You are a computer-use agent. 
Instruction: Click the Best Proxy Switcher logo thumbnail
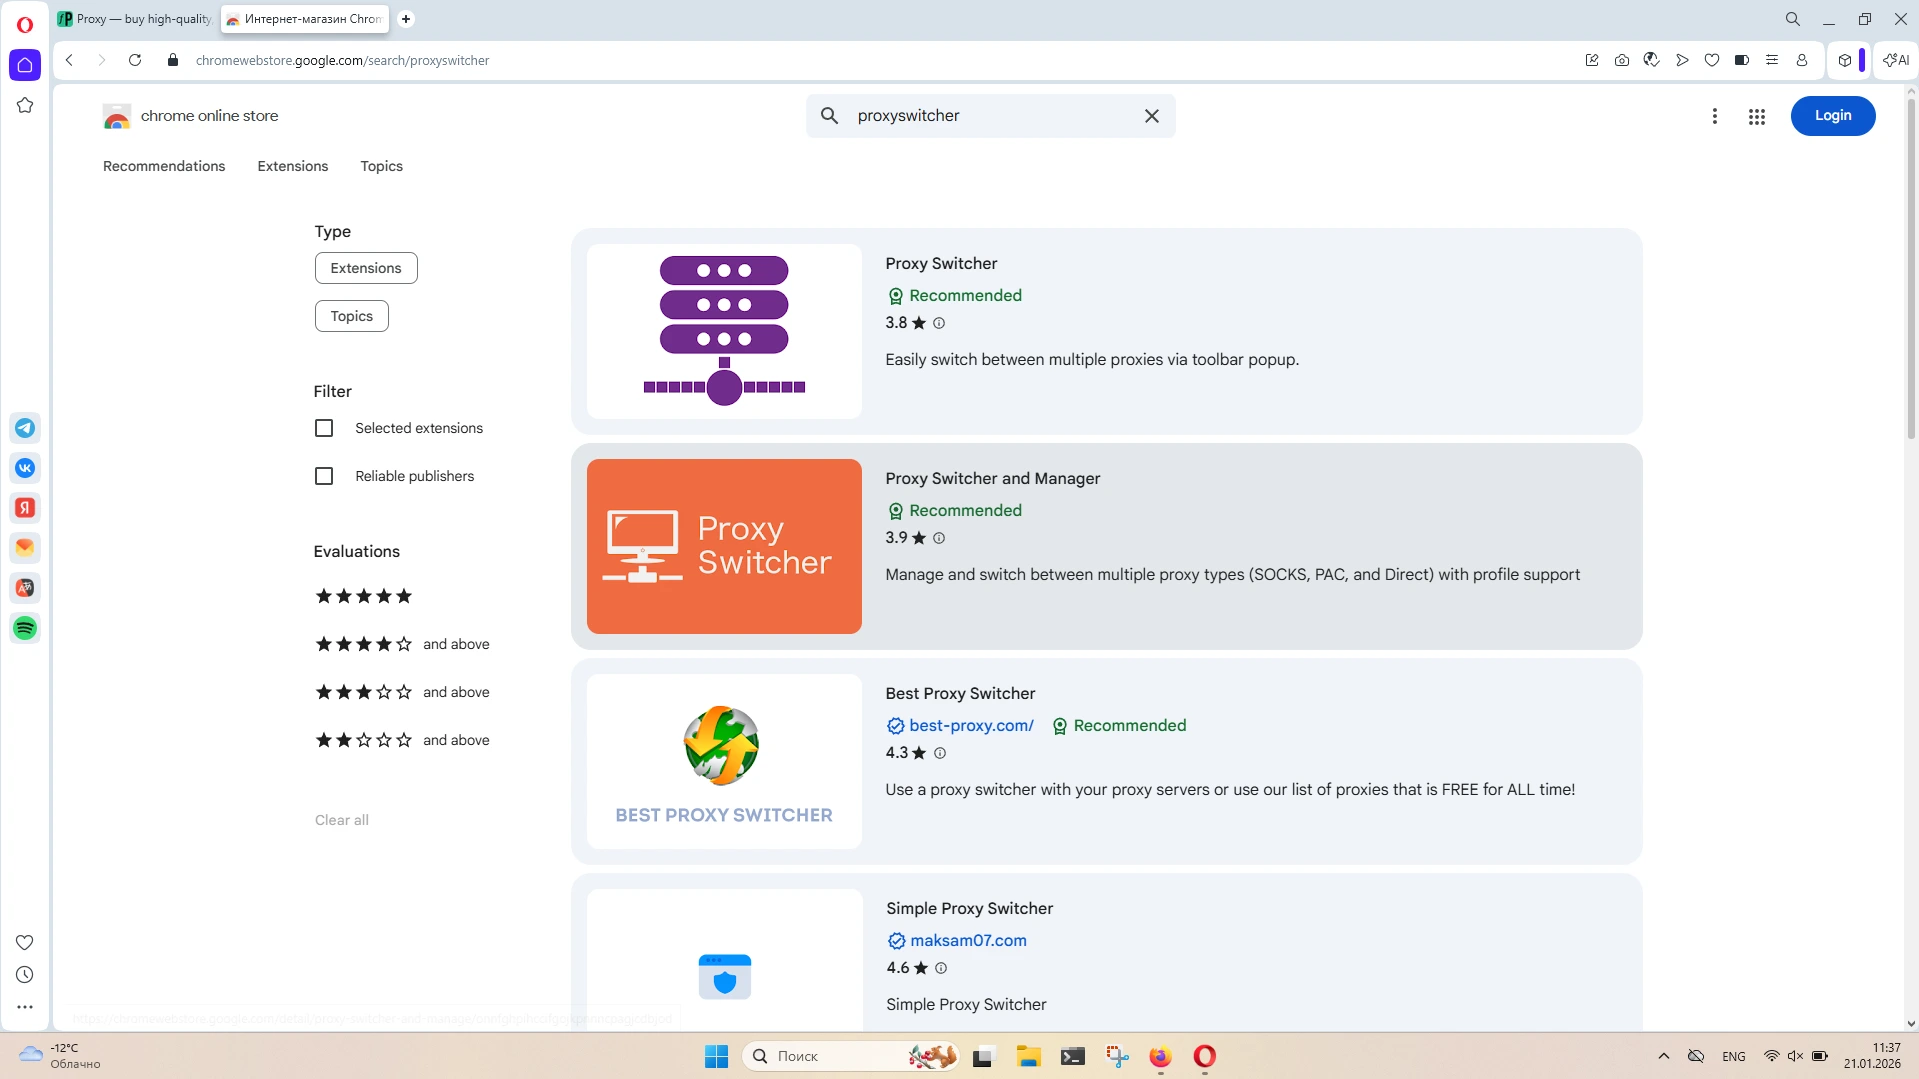click(x=724, y=761)
